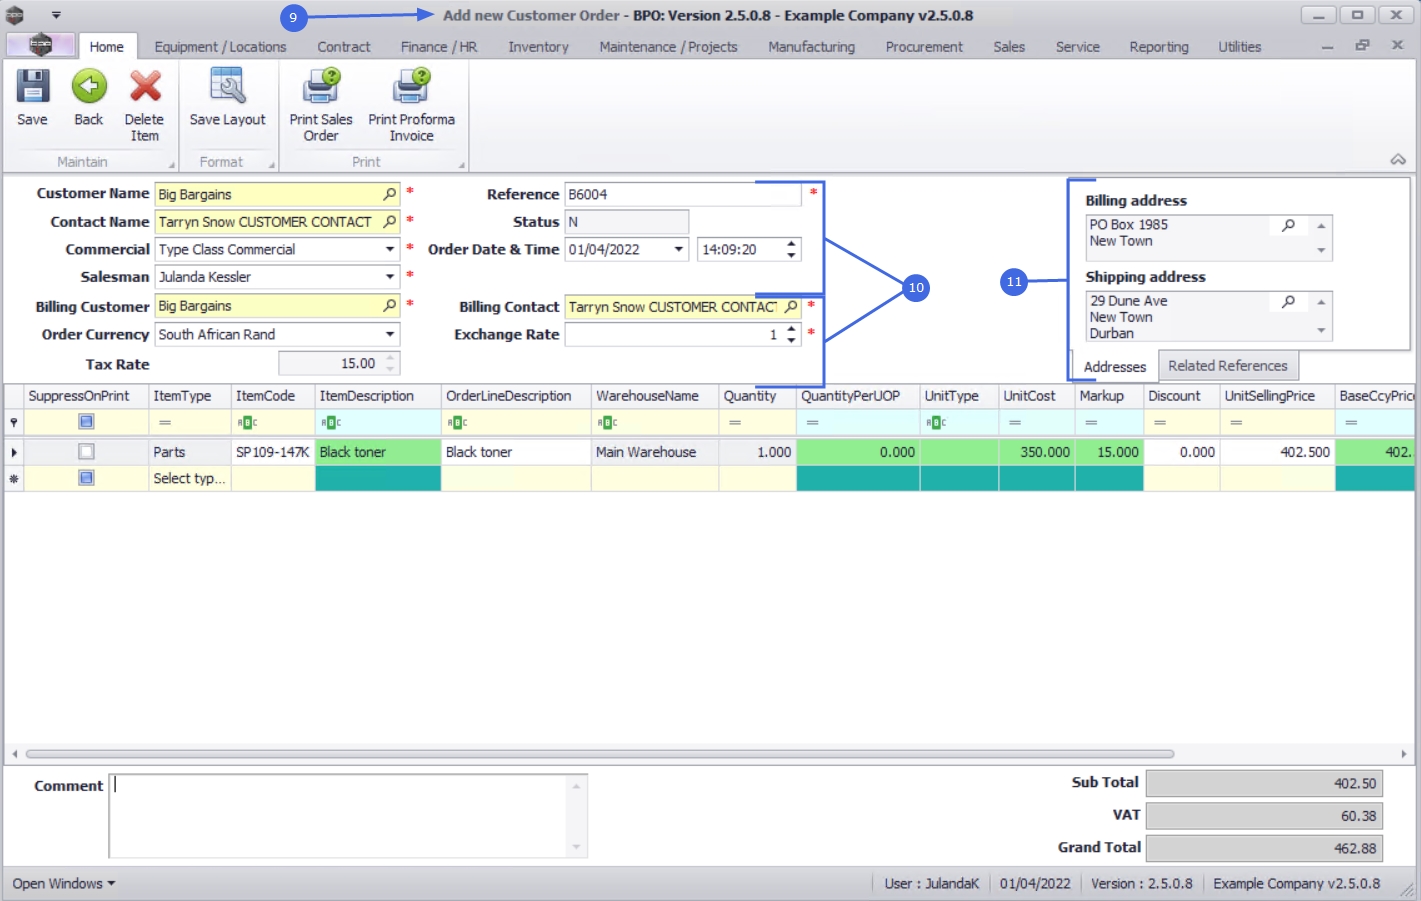Open the Equipment / Locations tab
Viewport: 1421px width, 901px height.
point(220,47)
